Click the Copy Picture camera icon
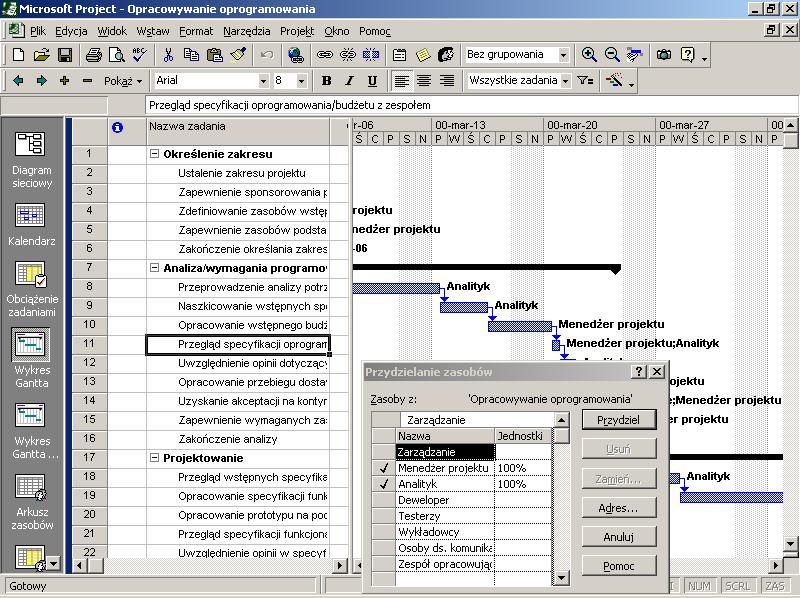This screenshot has width=800, height=598. click(664, 55)
